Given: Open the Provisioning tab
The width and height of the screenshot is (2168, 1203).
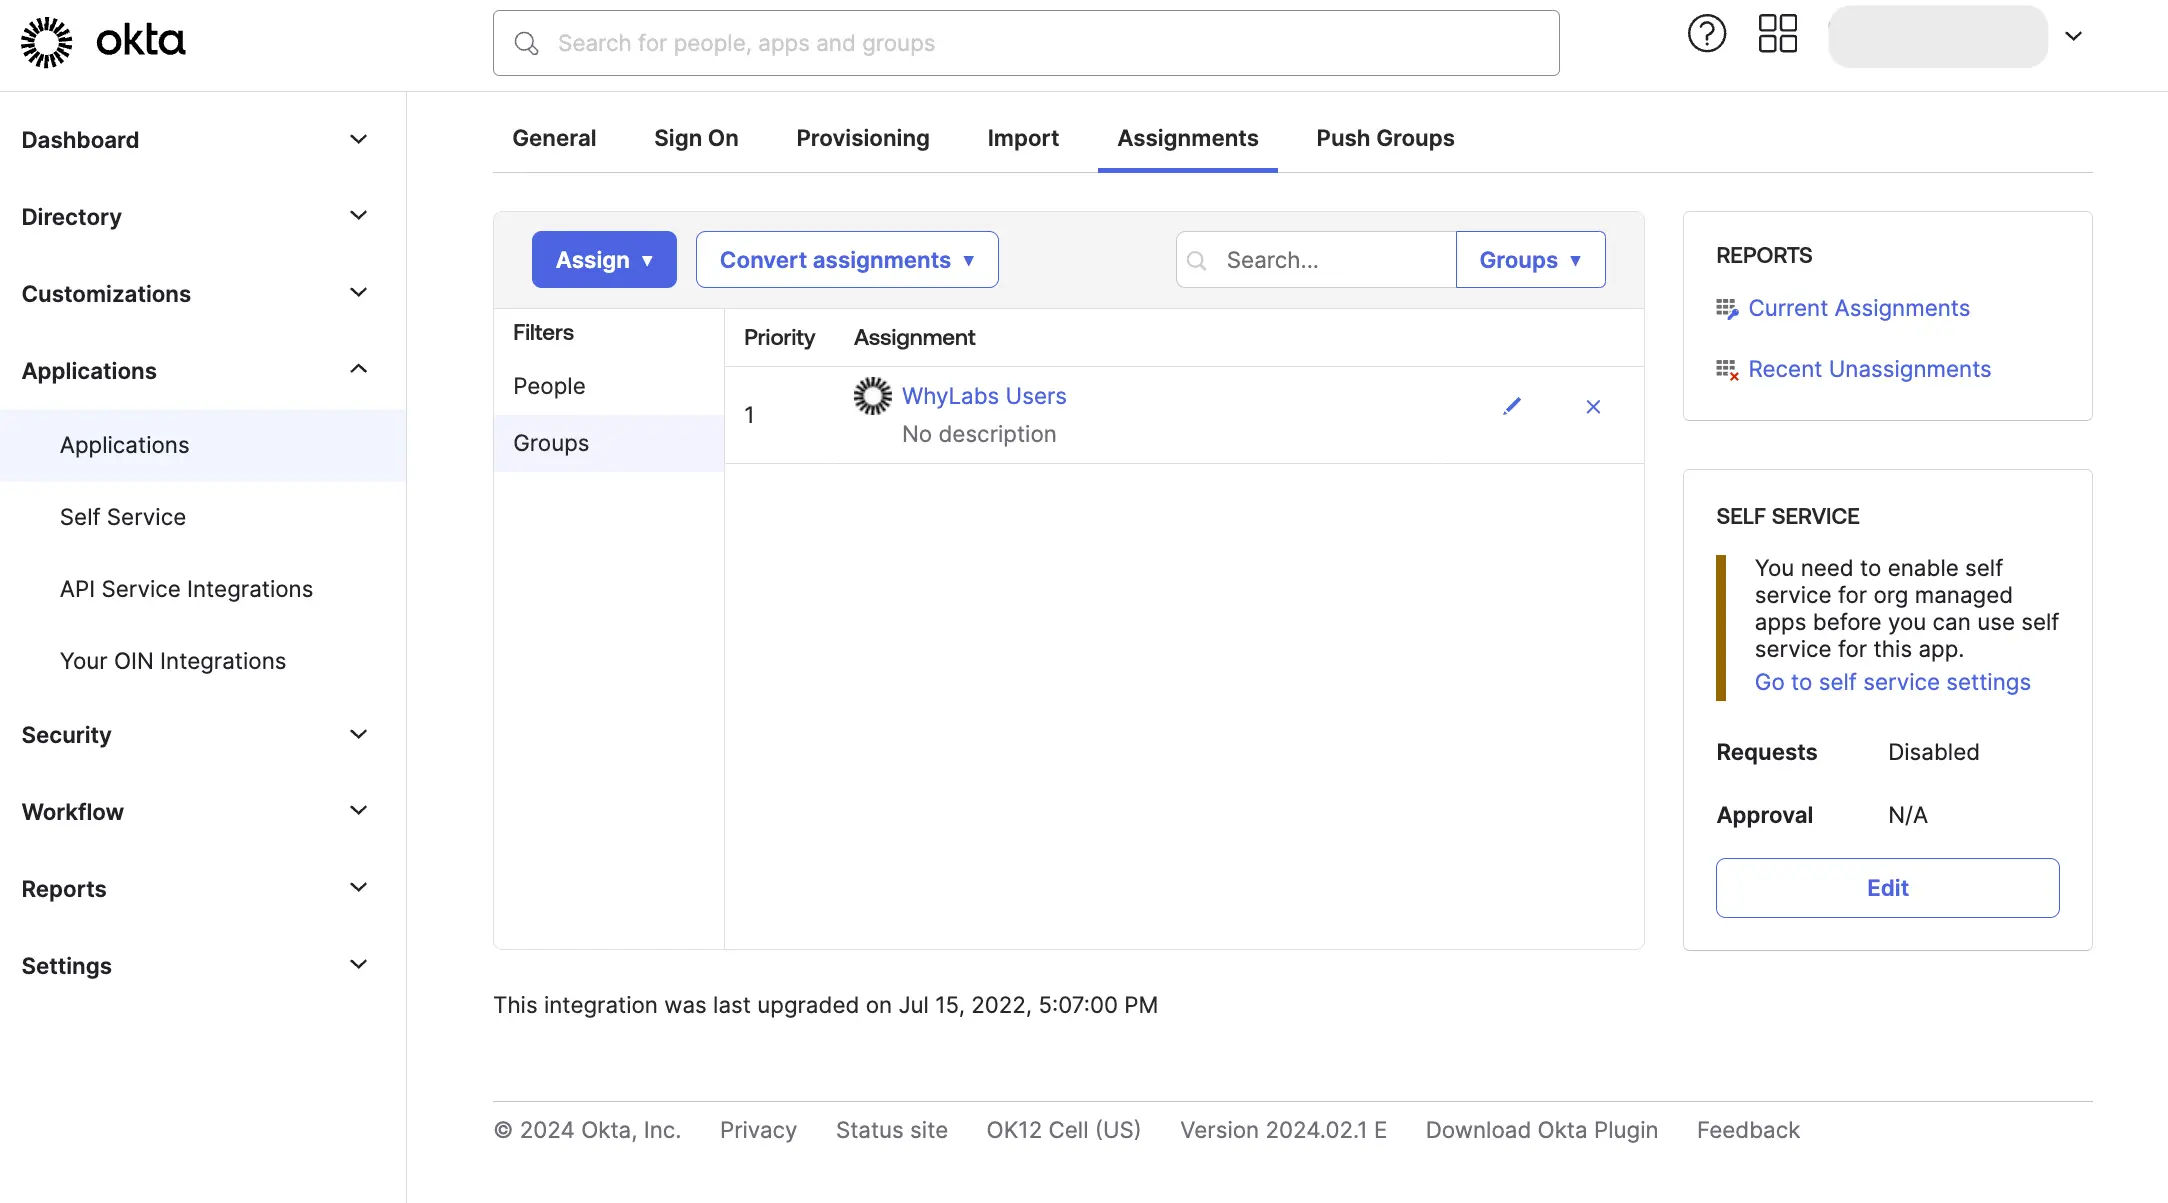Looking at the screenshot, I should coord(862,138).
